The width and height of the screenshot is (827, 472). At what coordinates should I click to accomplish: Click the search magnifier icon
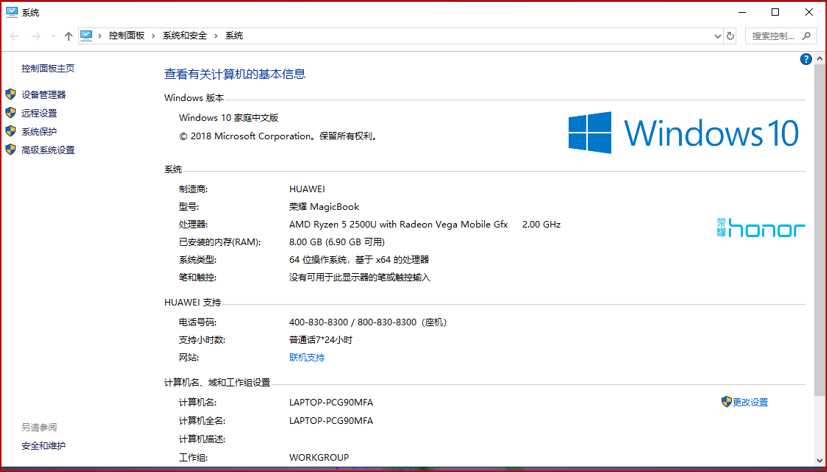(806, 36)
